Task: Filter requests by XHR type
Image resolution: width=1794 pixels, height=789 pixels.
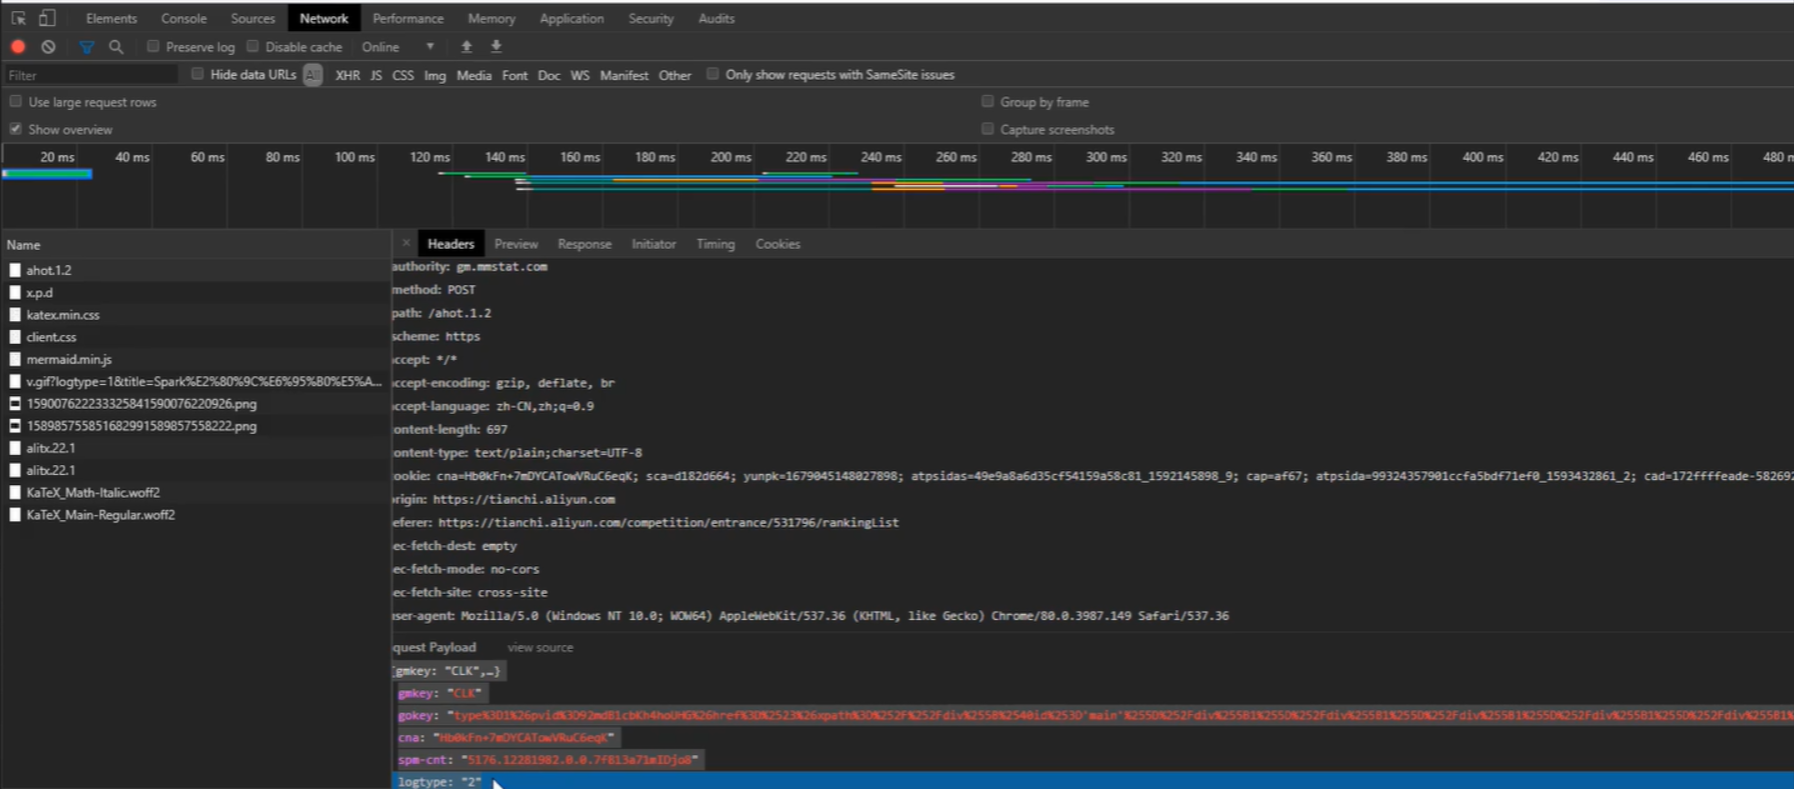Action: tap(347, 75)
